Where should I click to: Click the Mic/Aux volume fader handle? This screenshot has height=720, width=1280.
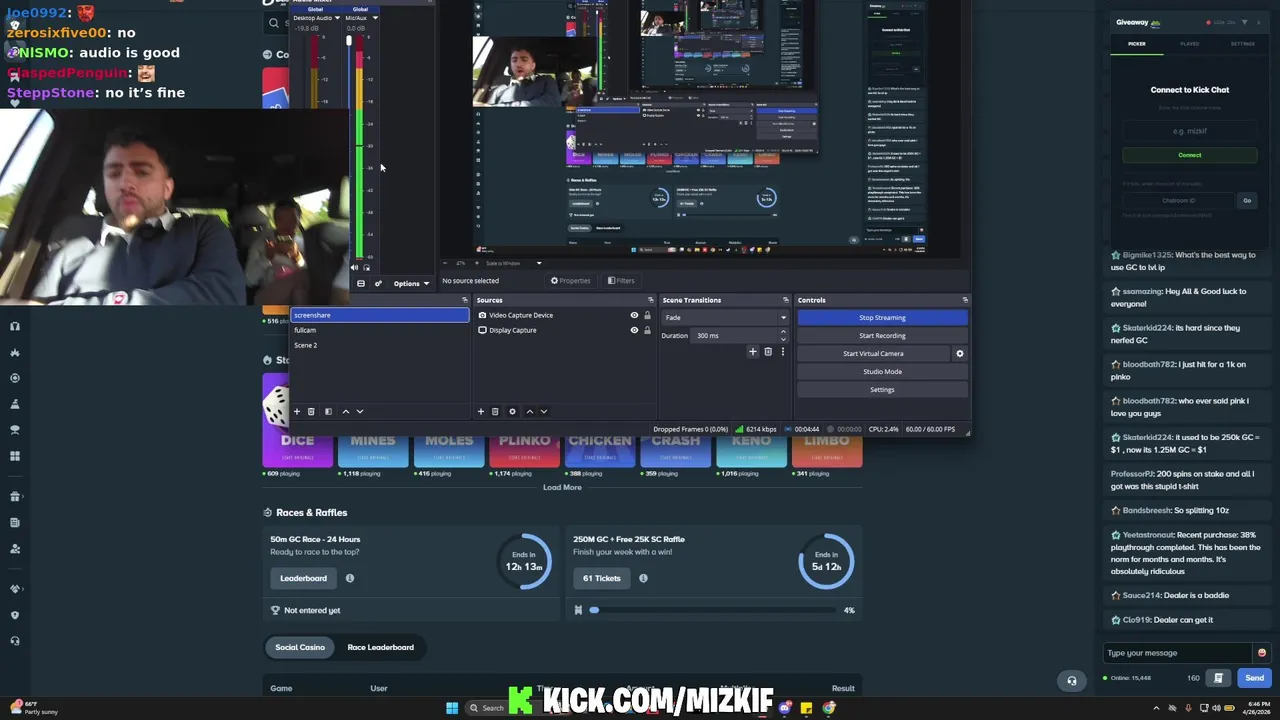tap(349, 41)
